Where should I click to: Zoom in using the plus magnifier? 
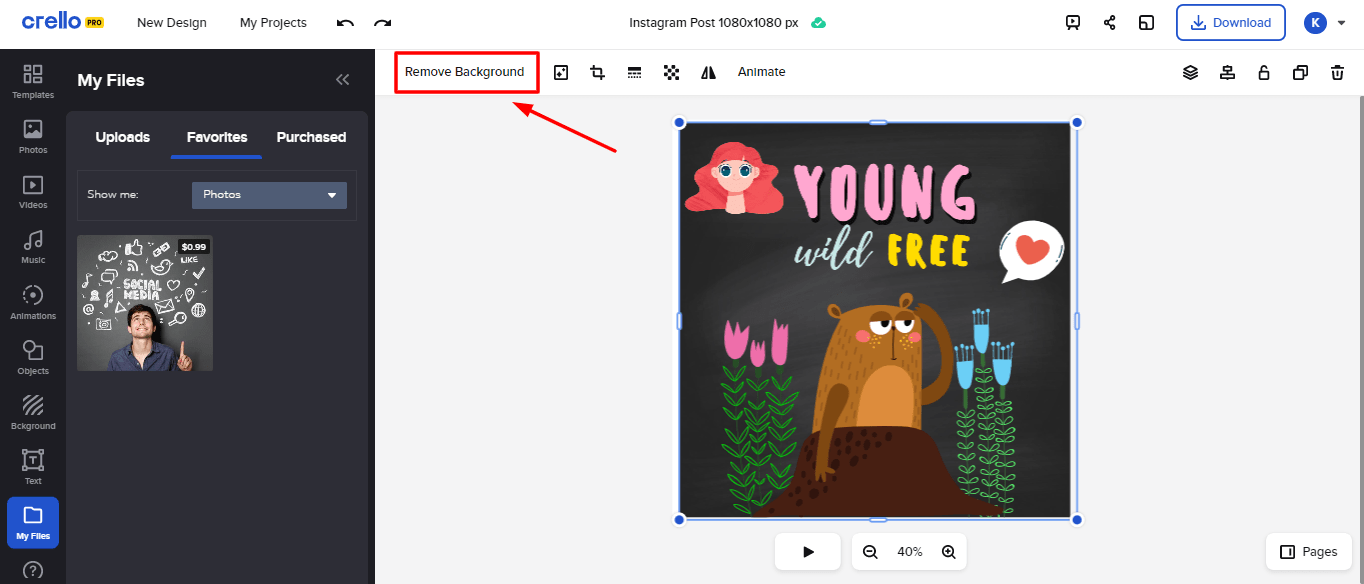tap(948, 552)
